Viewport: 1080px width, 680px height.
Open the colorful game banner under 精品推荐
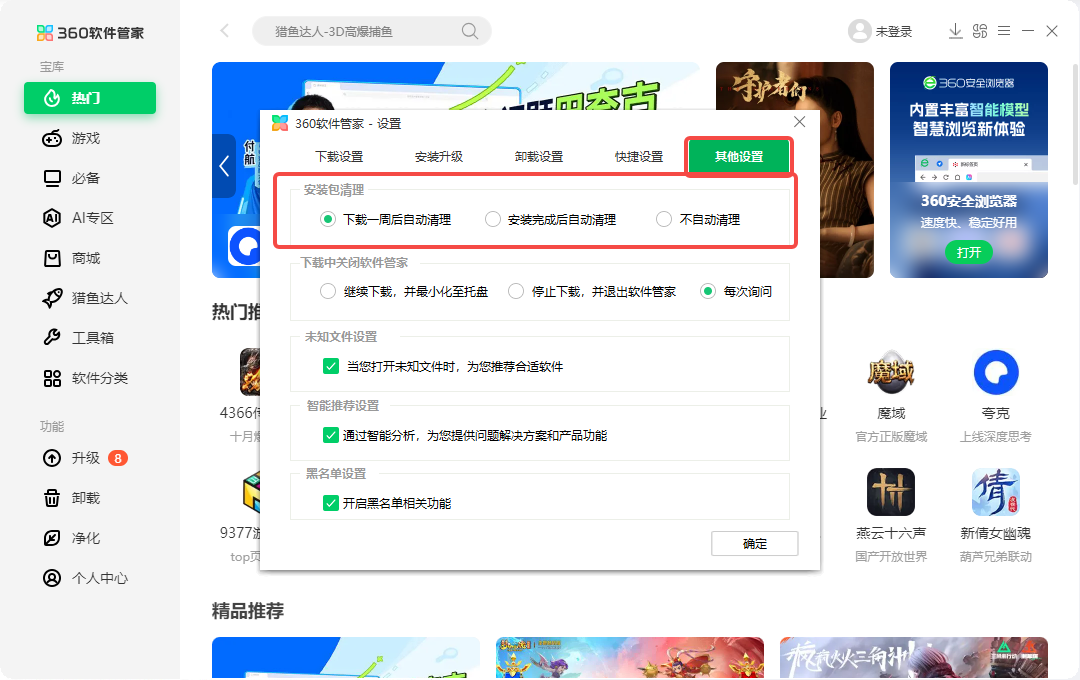(630, 658)
